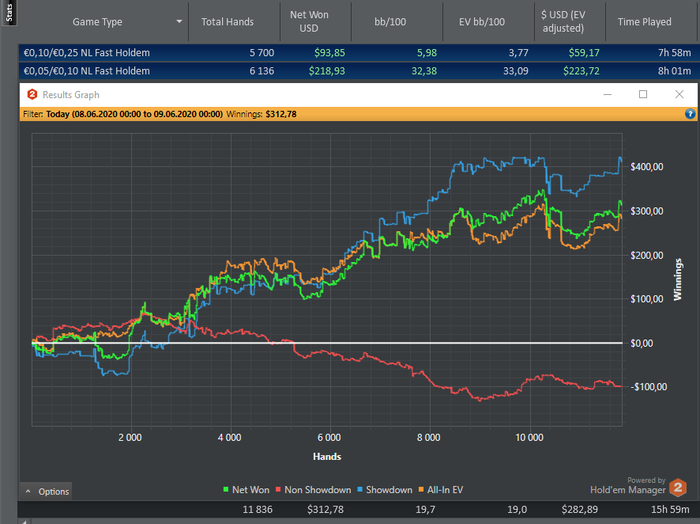Viewport: 700px width, 524px height.
Task: Click the 7h 58m time played cell
Action: [x=674, y=53]
